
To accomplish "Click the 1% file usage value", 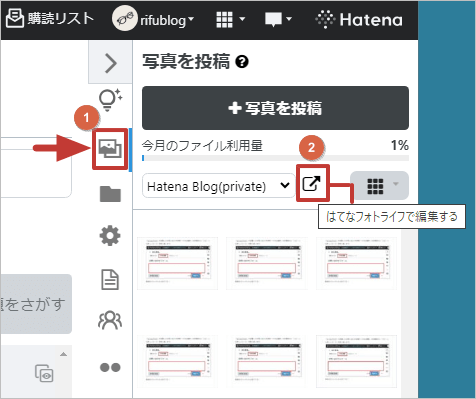I will (x=400, y=145).
